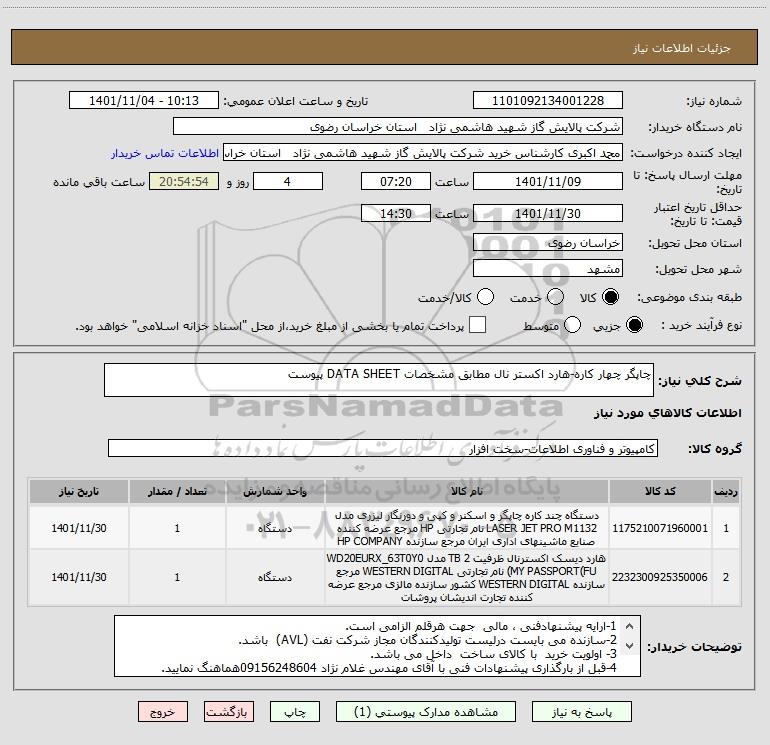The width and height of the screenshot is (770, 745).
Task: Click the buyer organization name field
Action: [398, 126]
